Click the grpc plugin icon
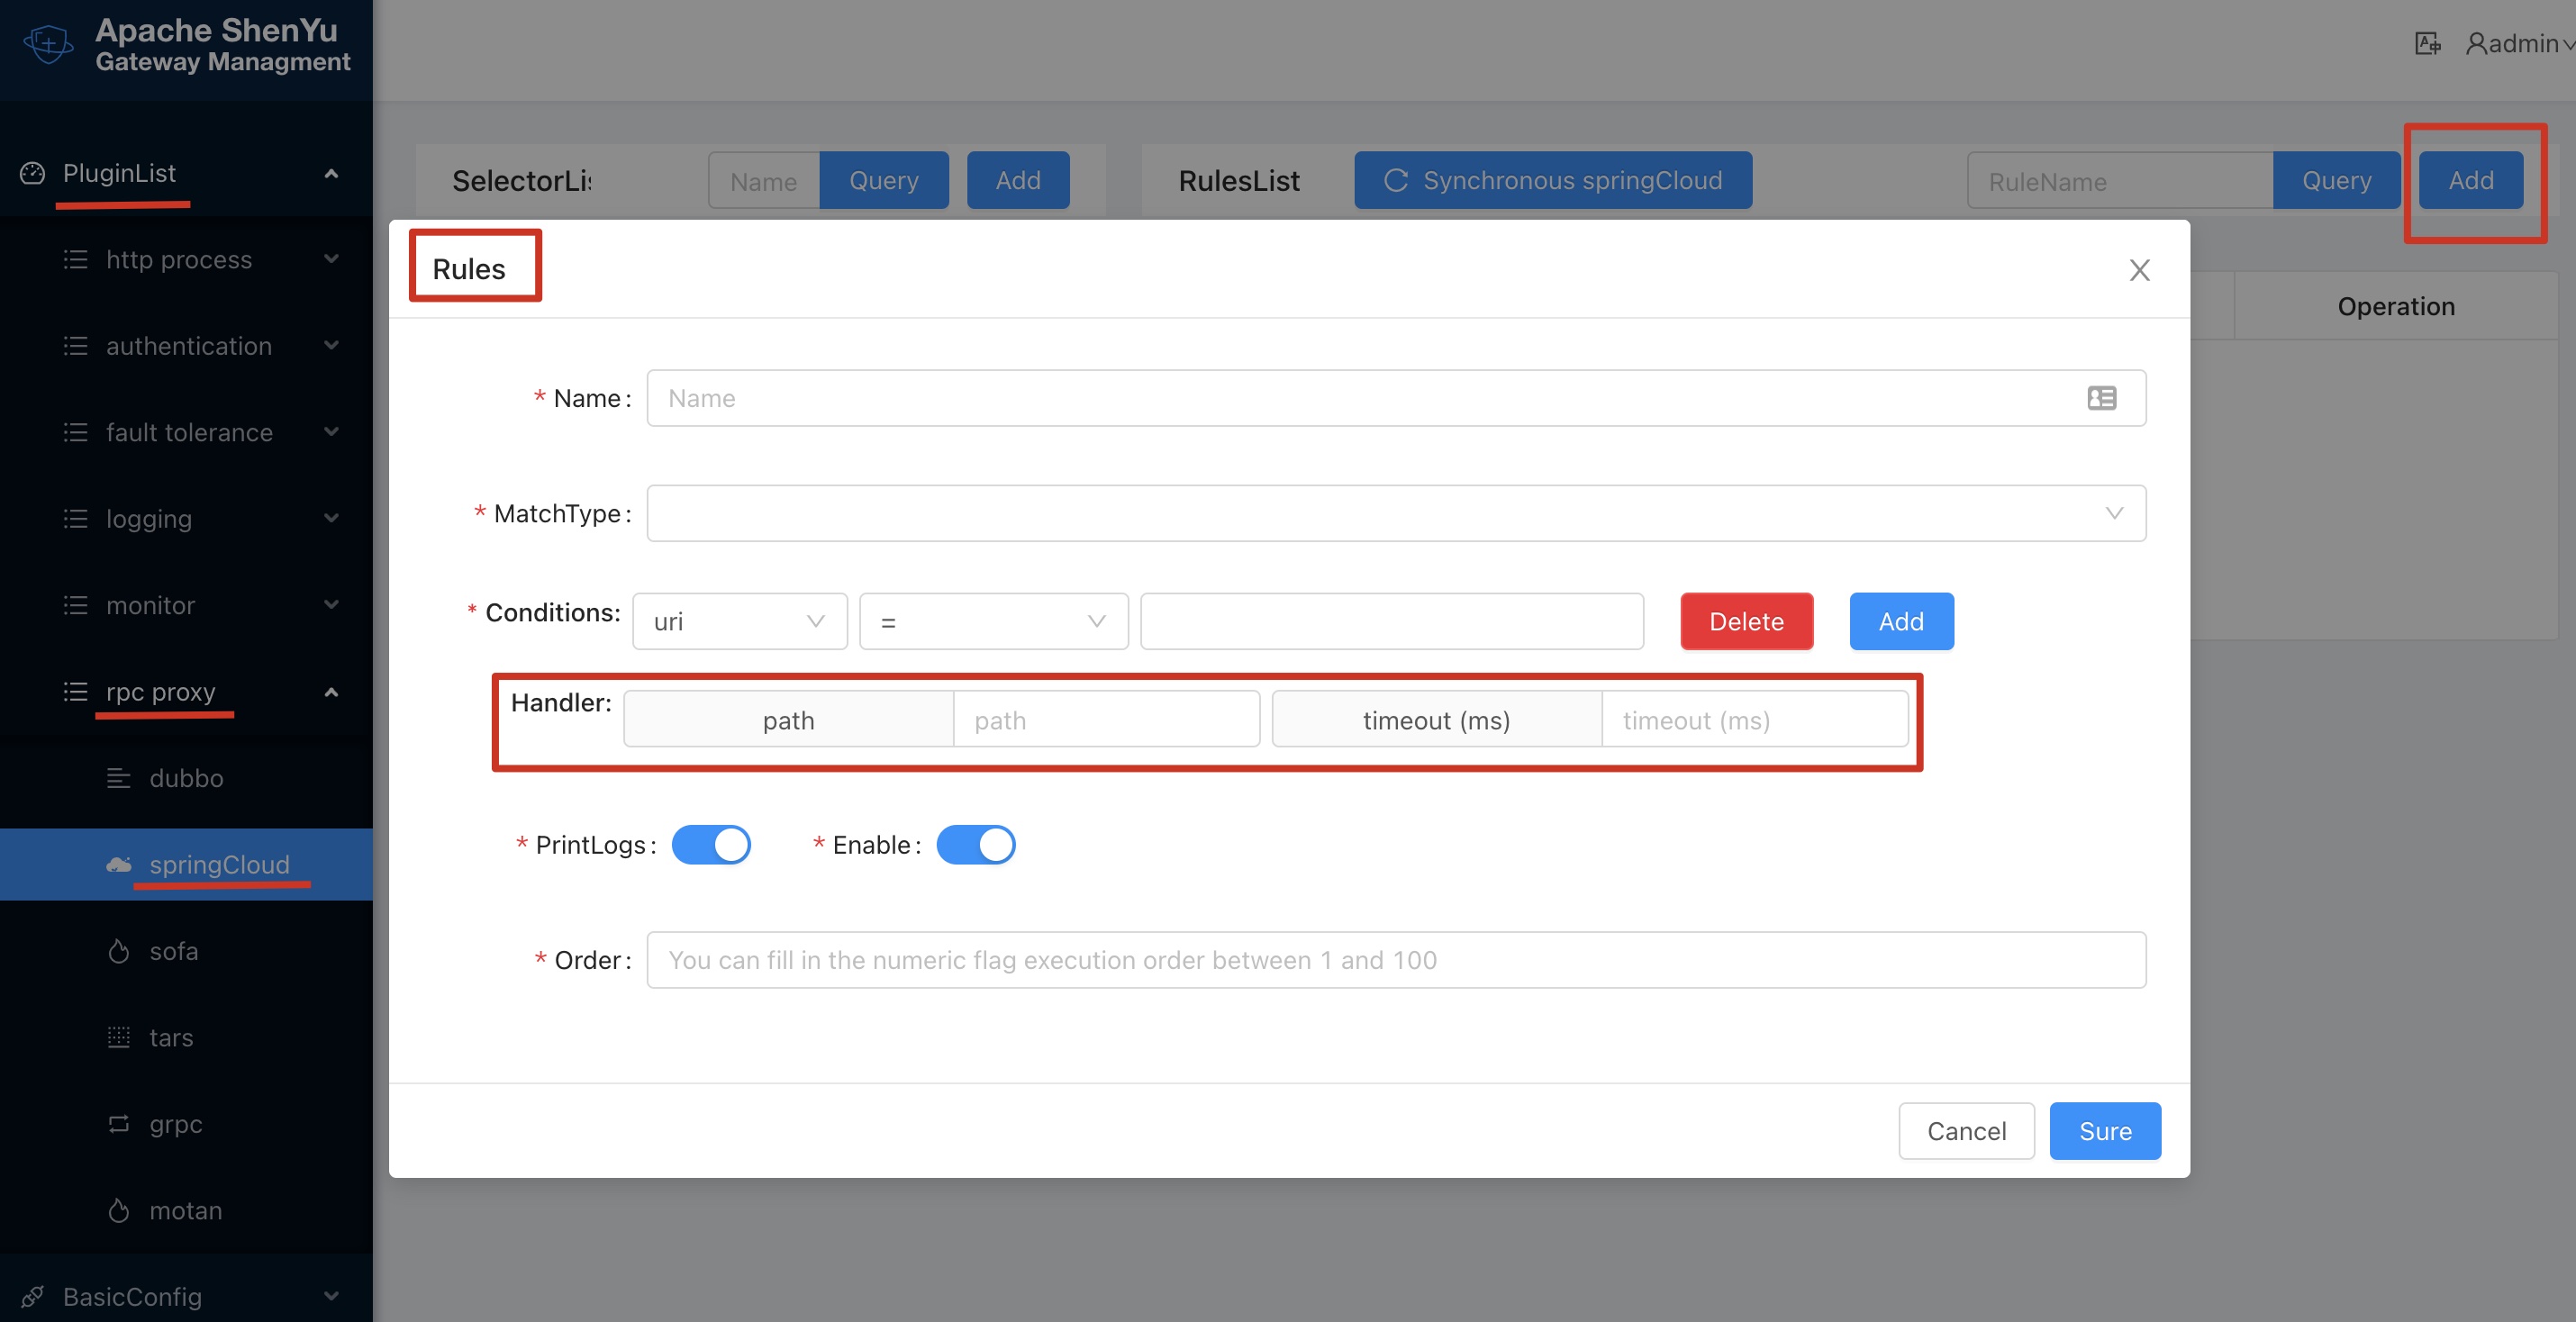This screenshot has width=2576, height=1322. 119,1124
